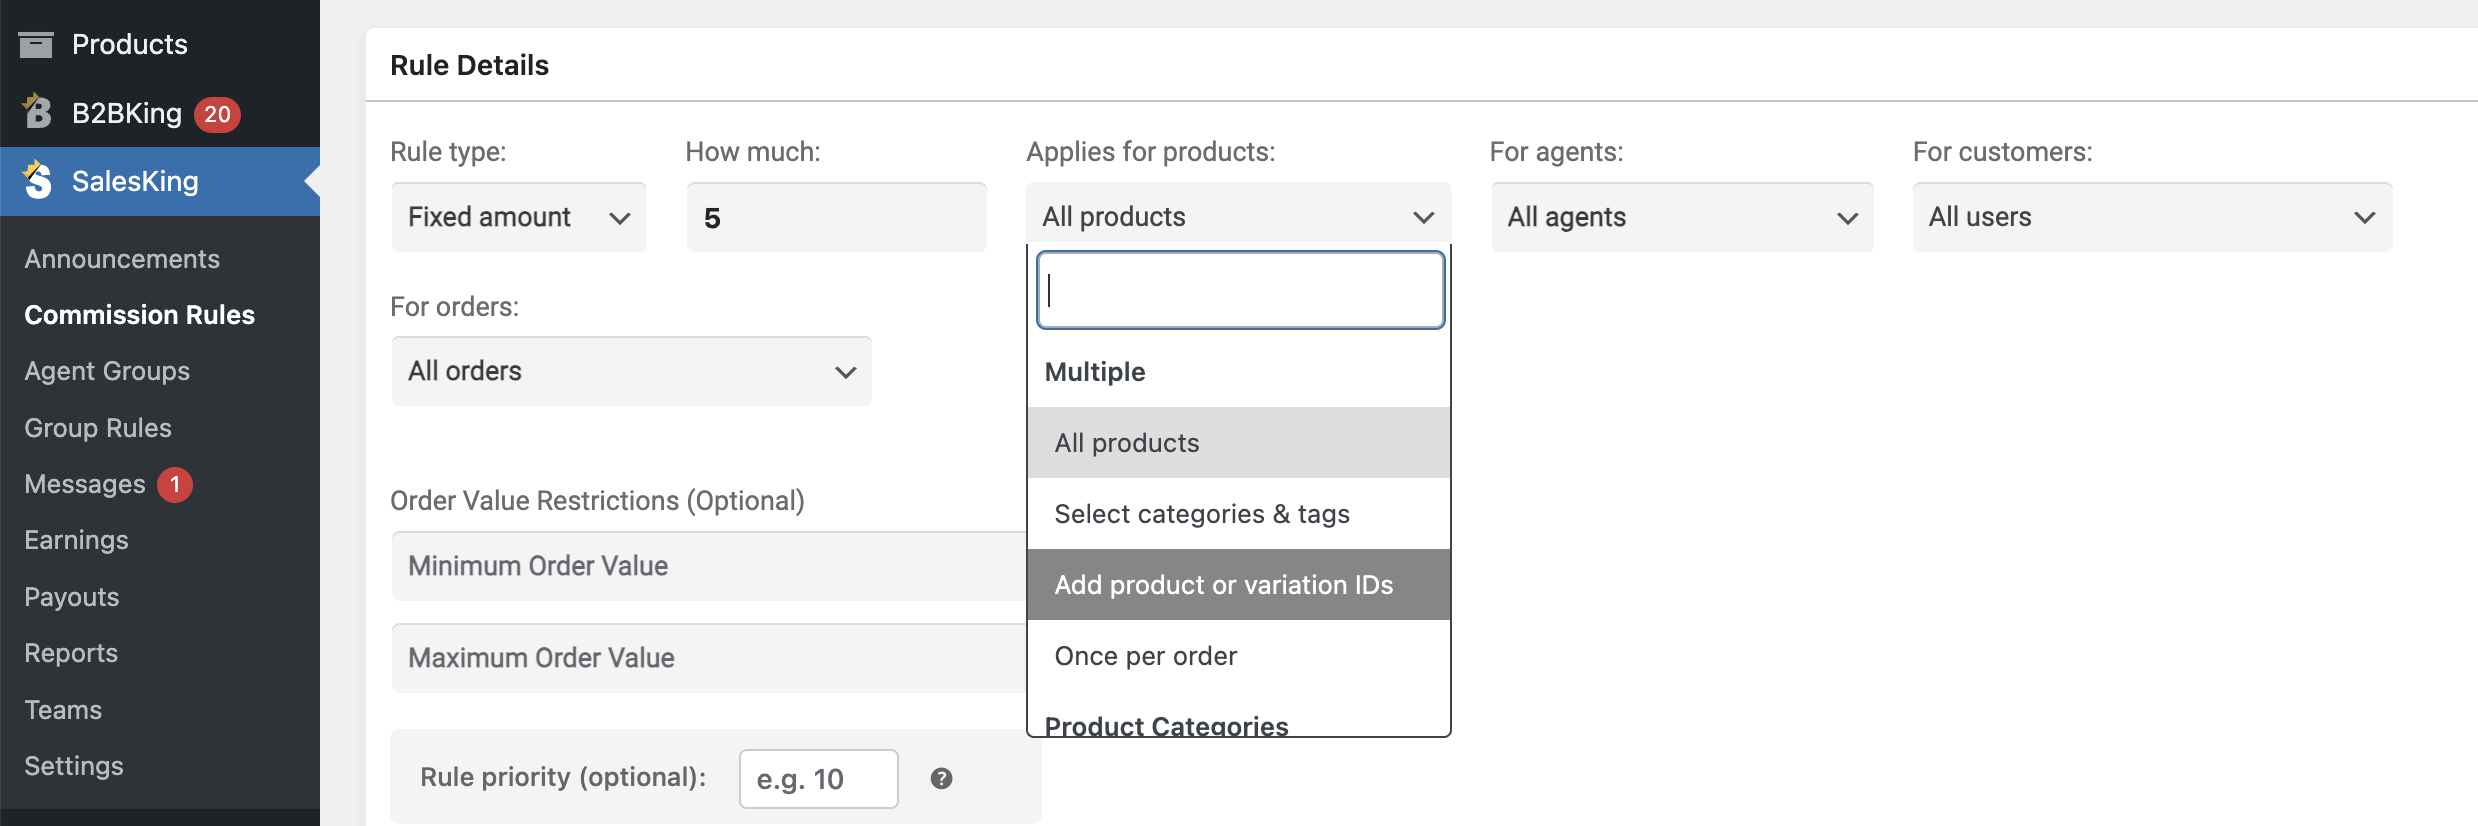This screenshot has width=2478, height=826.
Task: Open SalesKing Settings page
Action: pos(74,766)
